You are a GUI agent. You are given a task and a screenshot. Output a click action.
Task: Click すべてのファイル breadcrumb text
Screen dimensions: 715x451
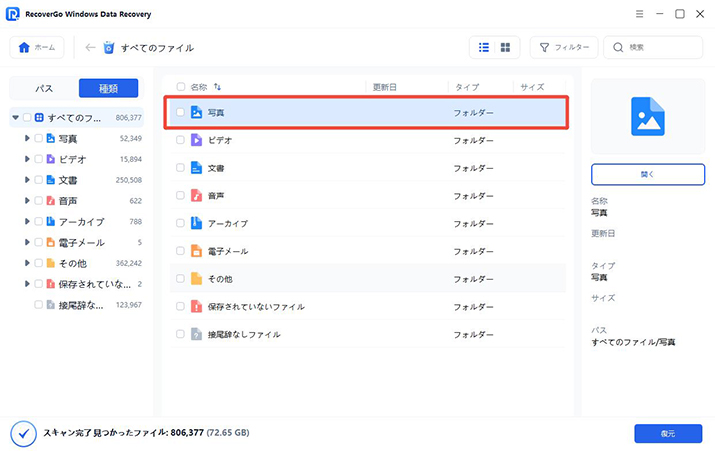(x=157, y=47)
